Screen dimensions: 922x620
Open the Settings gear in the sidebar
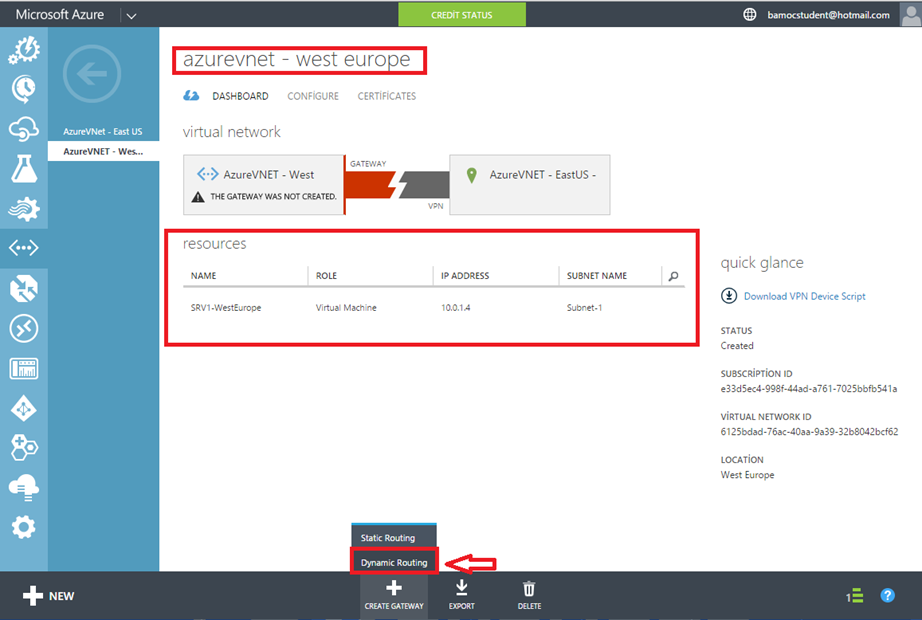[x=24, y=527]
